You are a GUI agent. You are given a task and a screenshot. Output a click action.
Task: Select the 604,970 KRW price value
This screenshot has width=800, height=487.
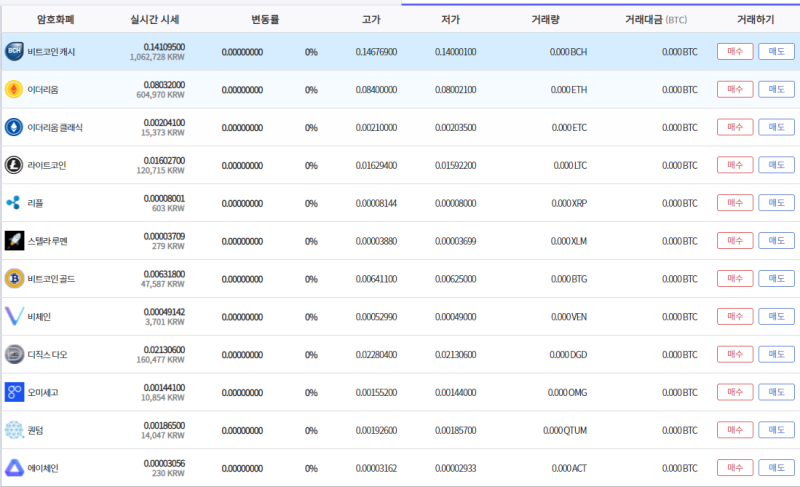(x=160, y=95)
